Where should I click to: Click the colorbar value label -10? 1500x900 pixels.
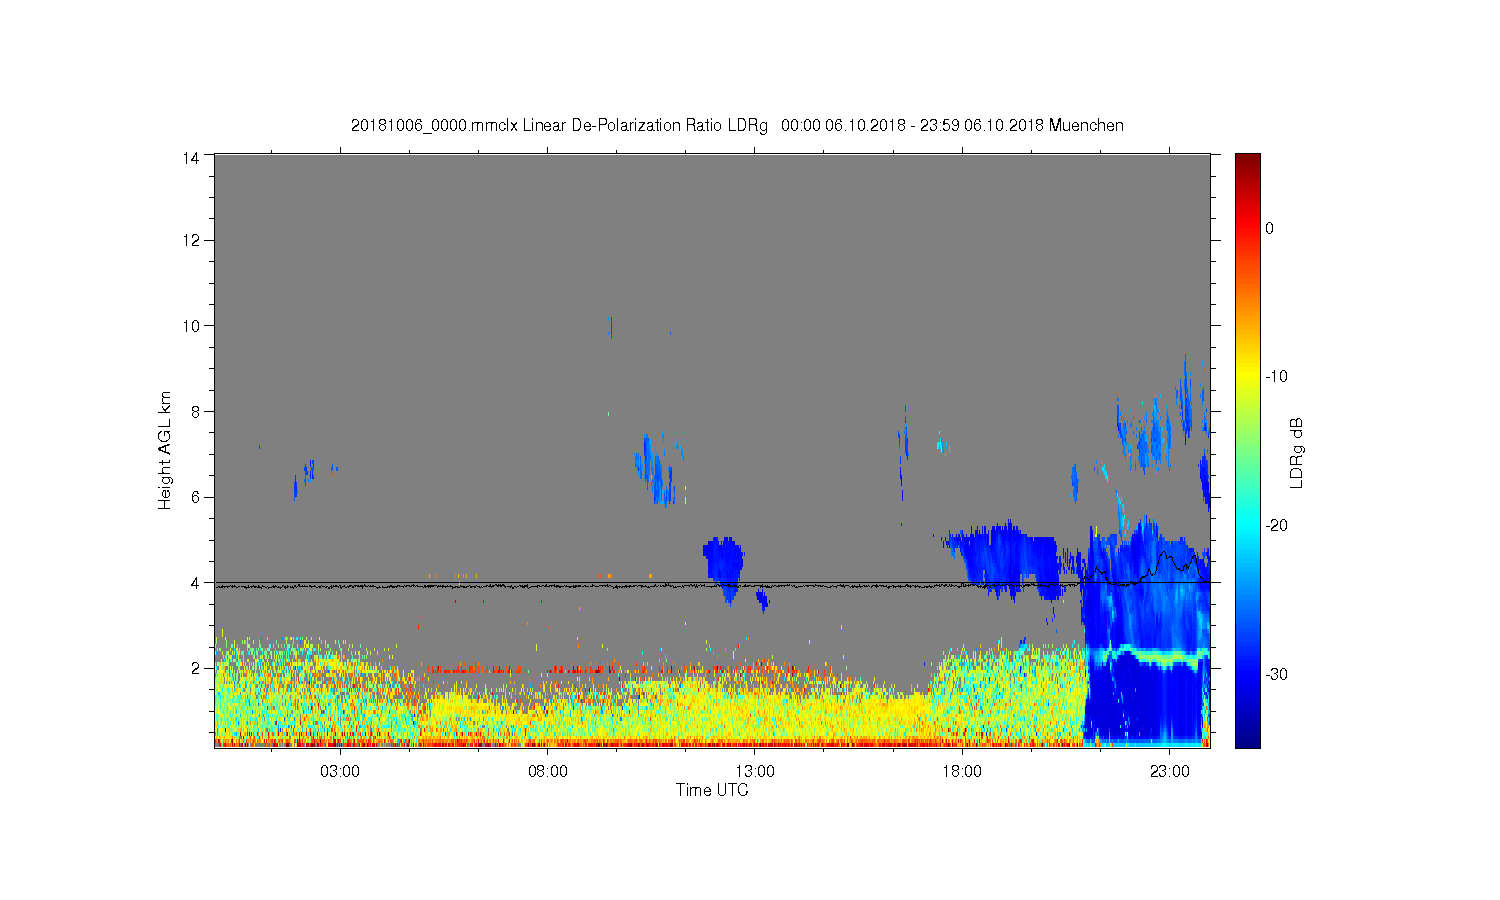1276,377
